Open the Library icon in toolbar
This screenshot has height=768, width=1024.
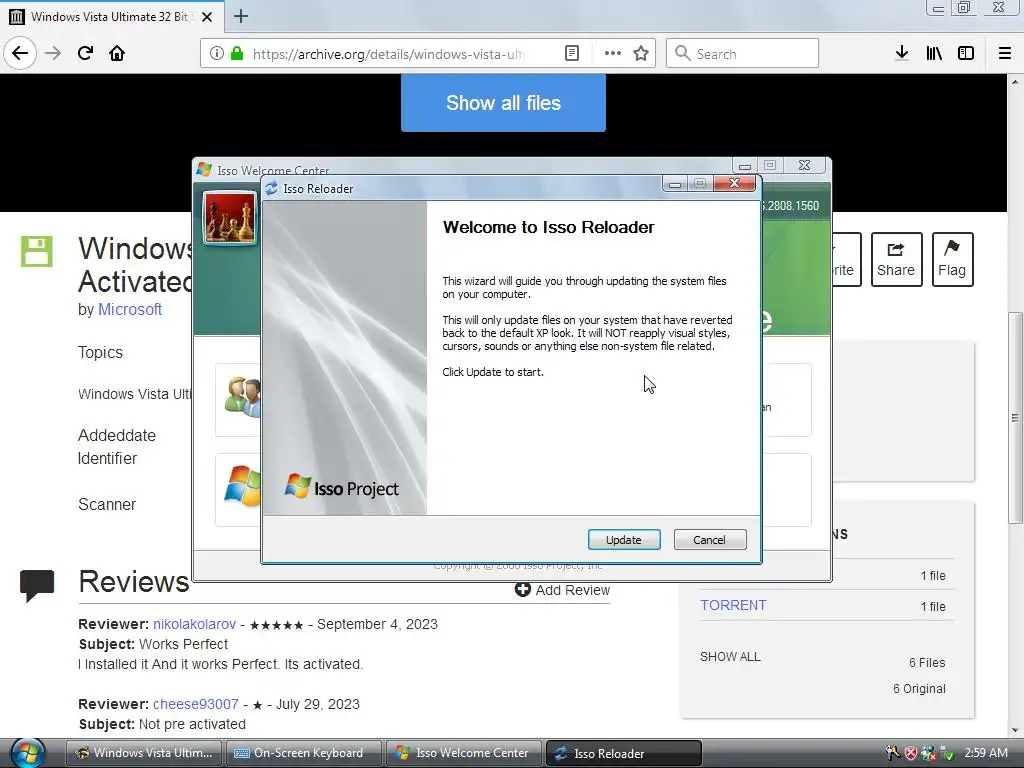point(934,53)
